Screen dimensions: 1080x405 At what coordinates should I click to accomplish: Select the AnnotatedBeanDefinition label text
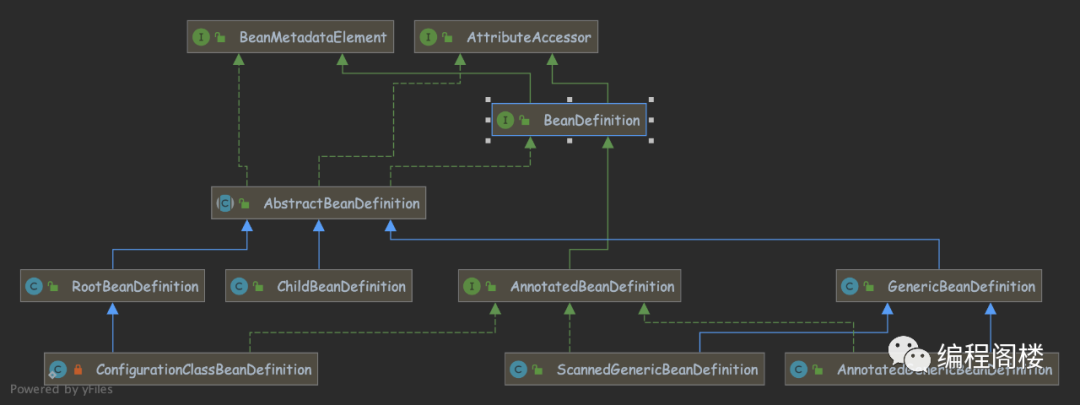pos(592,287)
